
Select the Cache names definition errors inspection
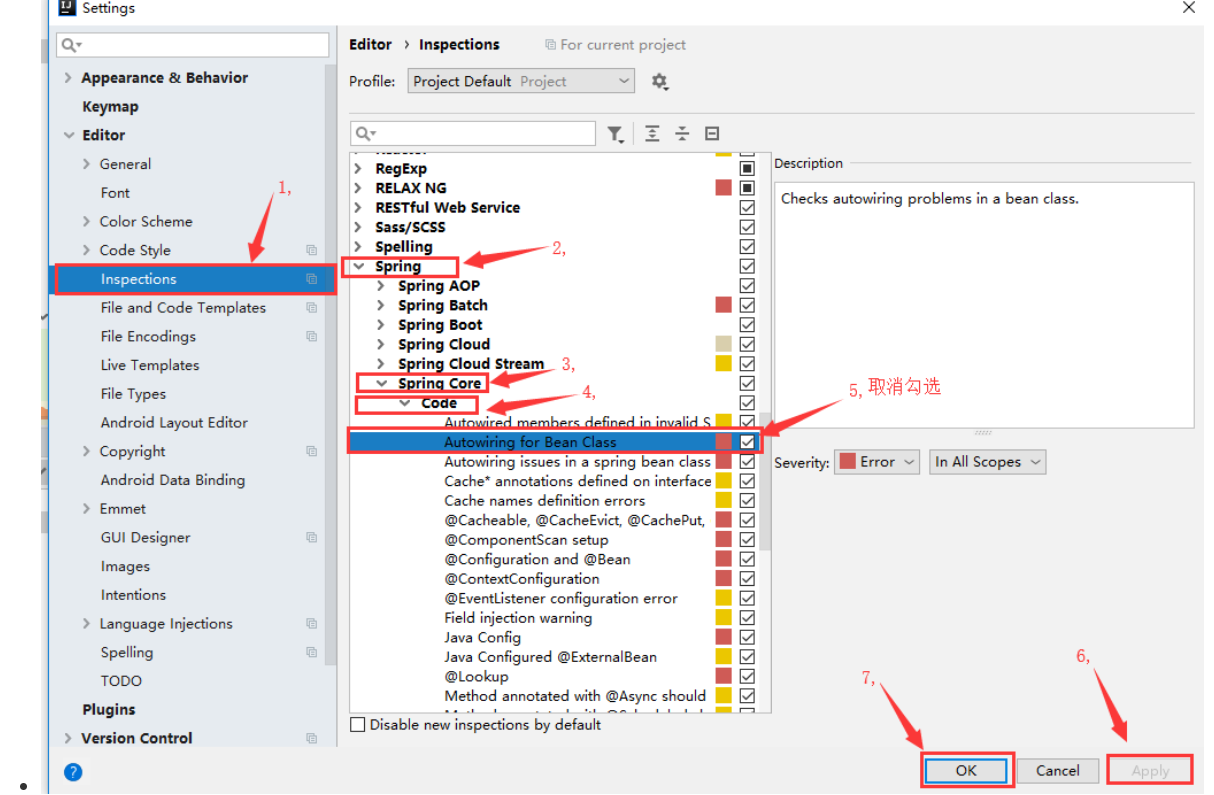tap(545, 501)
